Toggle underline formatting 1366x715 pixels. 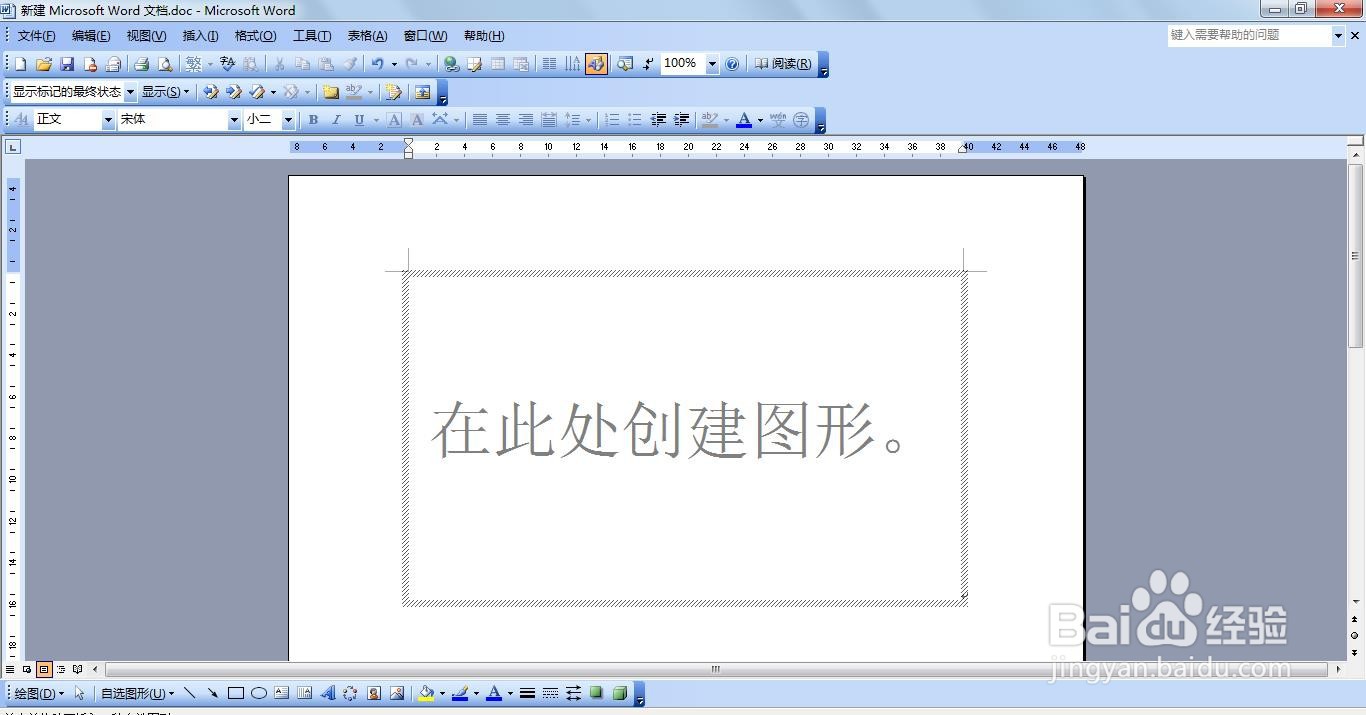click(359, 119)
